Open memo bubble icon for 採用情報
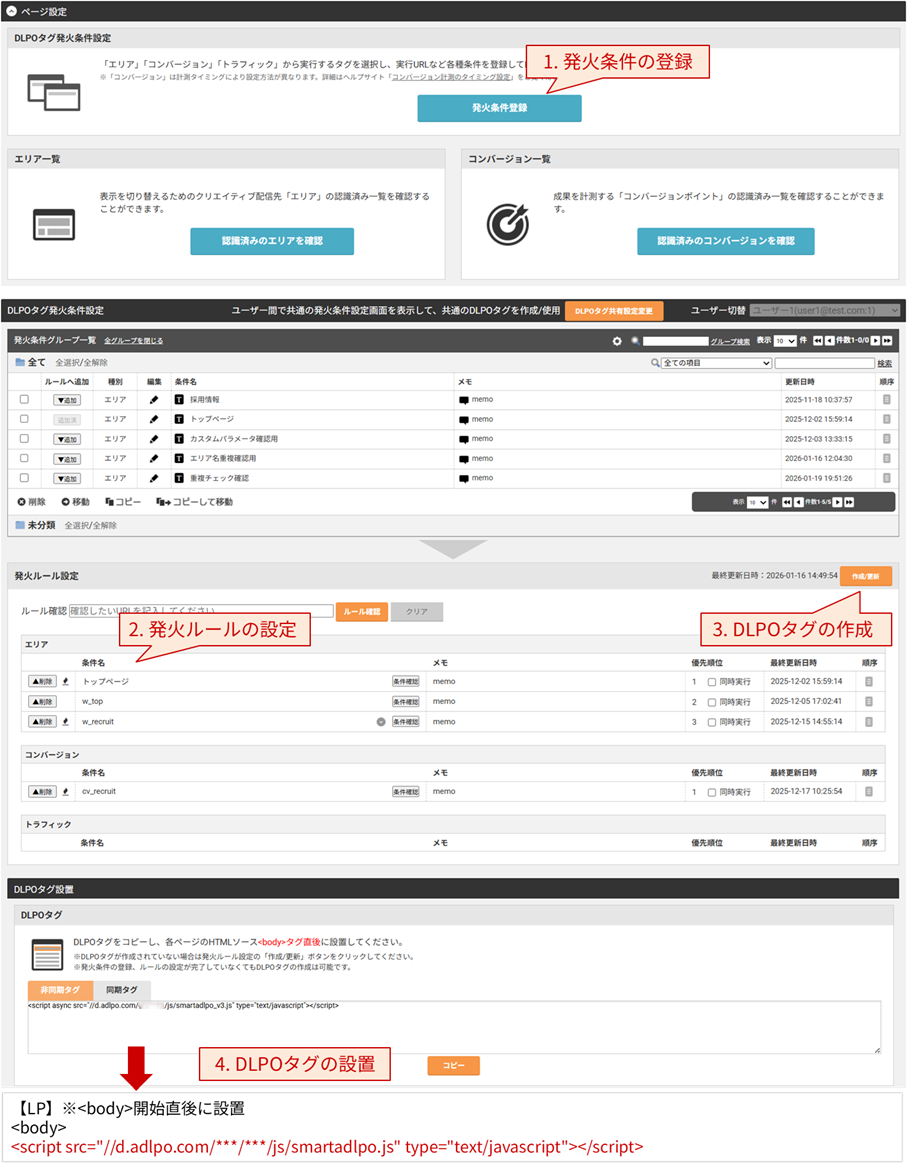The image size is (907, 1165). pos(464,400)
